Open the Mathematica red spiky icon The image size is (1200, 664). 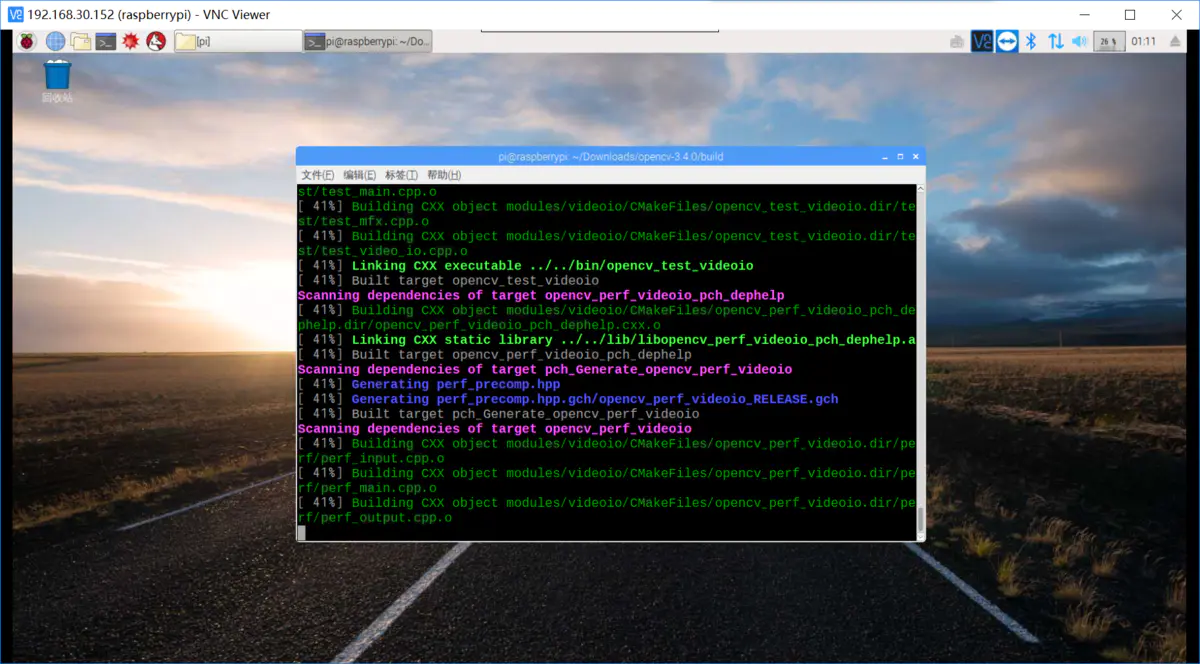(x=130, y=41)
